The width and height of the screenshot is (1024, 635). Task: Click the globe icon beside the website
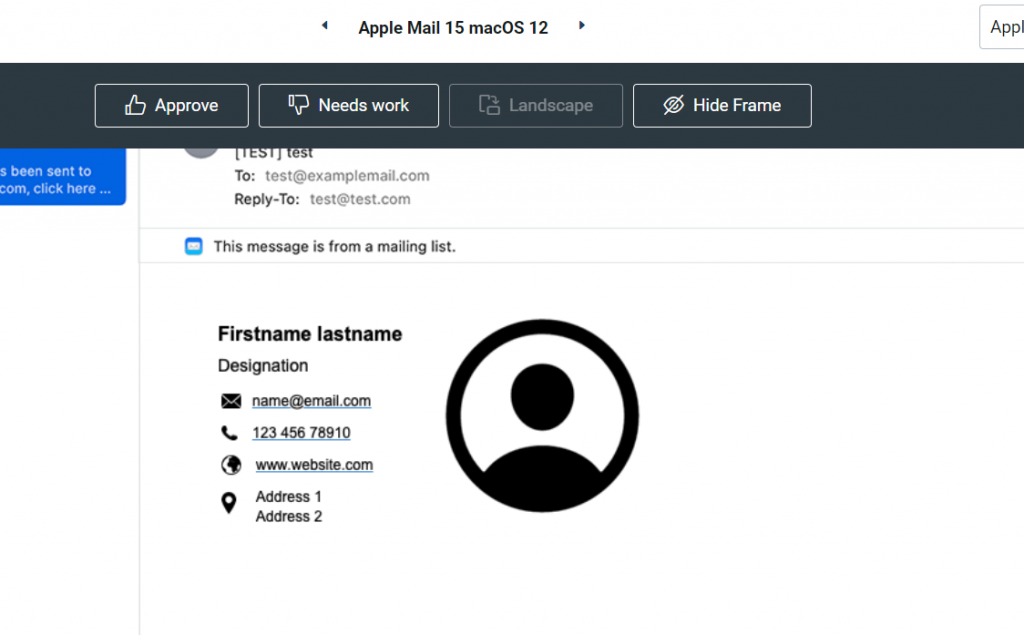point(231,465)
